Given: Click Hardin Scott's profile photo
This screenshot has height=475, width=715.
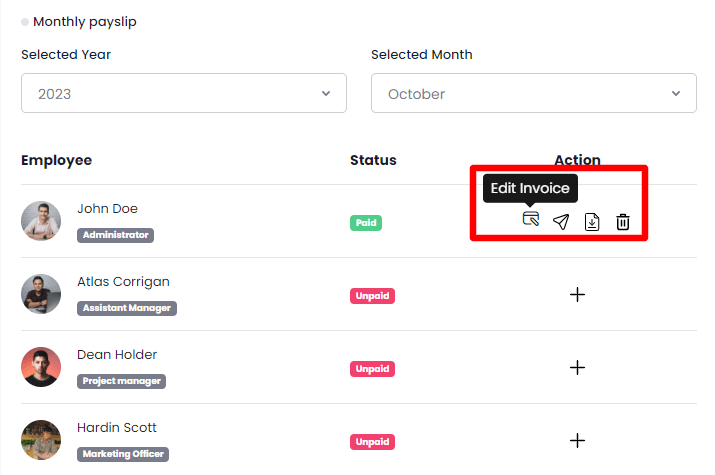Looking at the screenshot, I should tap(41, 440).
